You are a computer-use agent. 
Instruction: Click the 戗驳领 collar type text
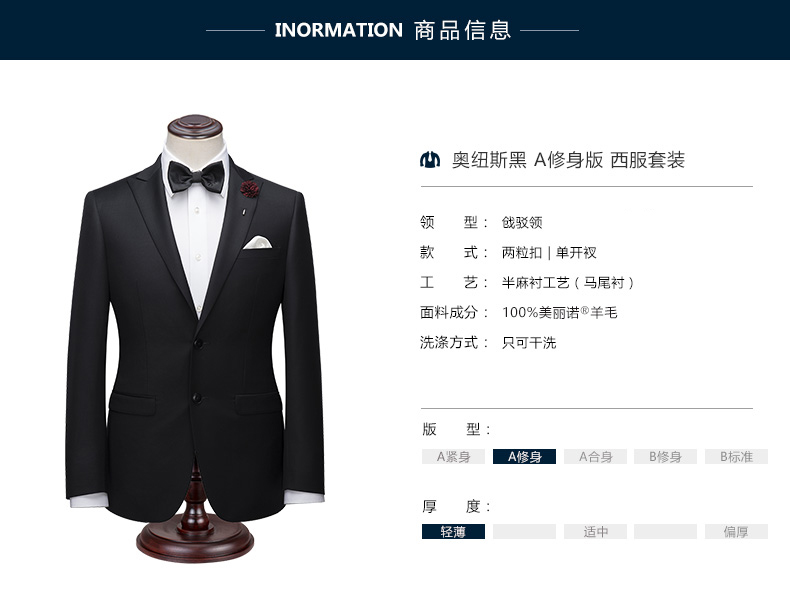click(522, 222)
